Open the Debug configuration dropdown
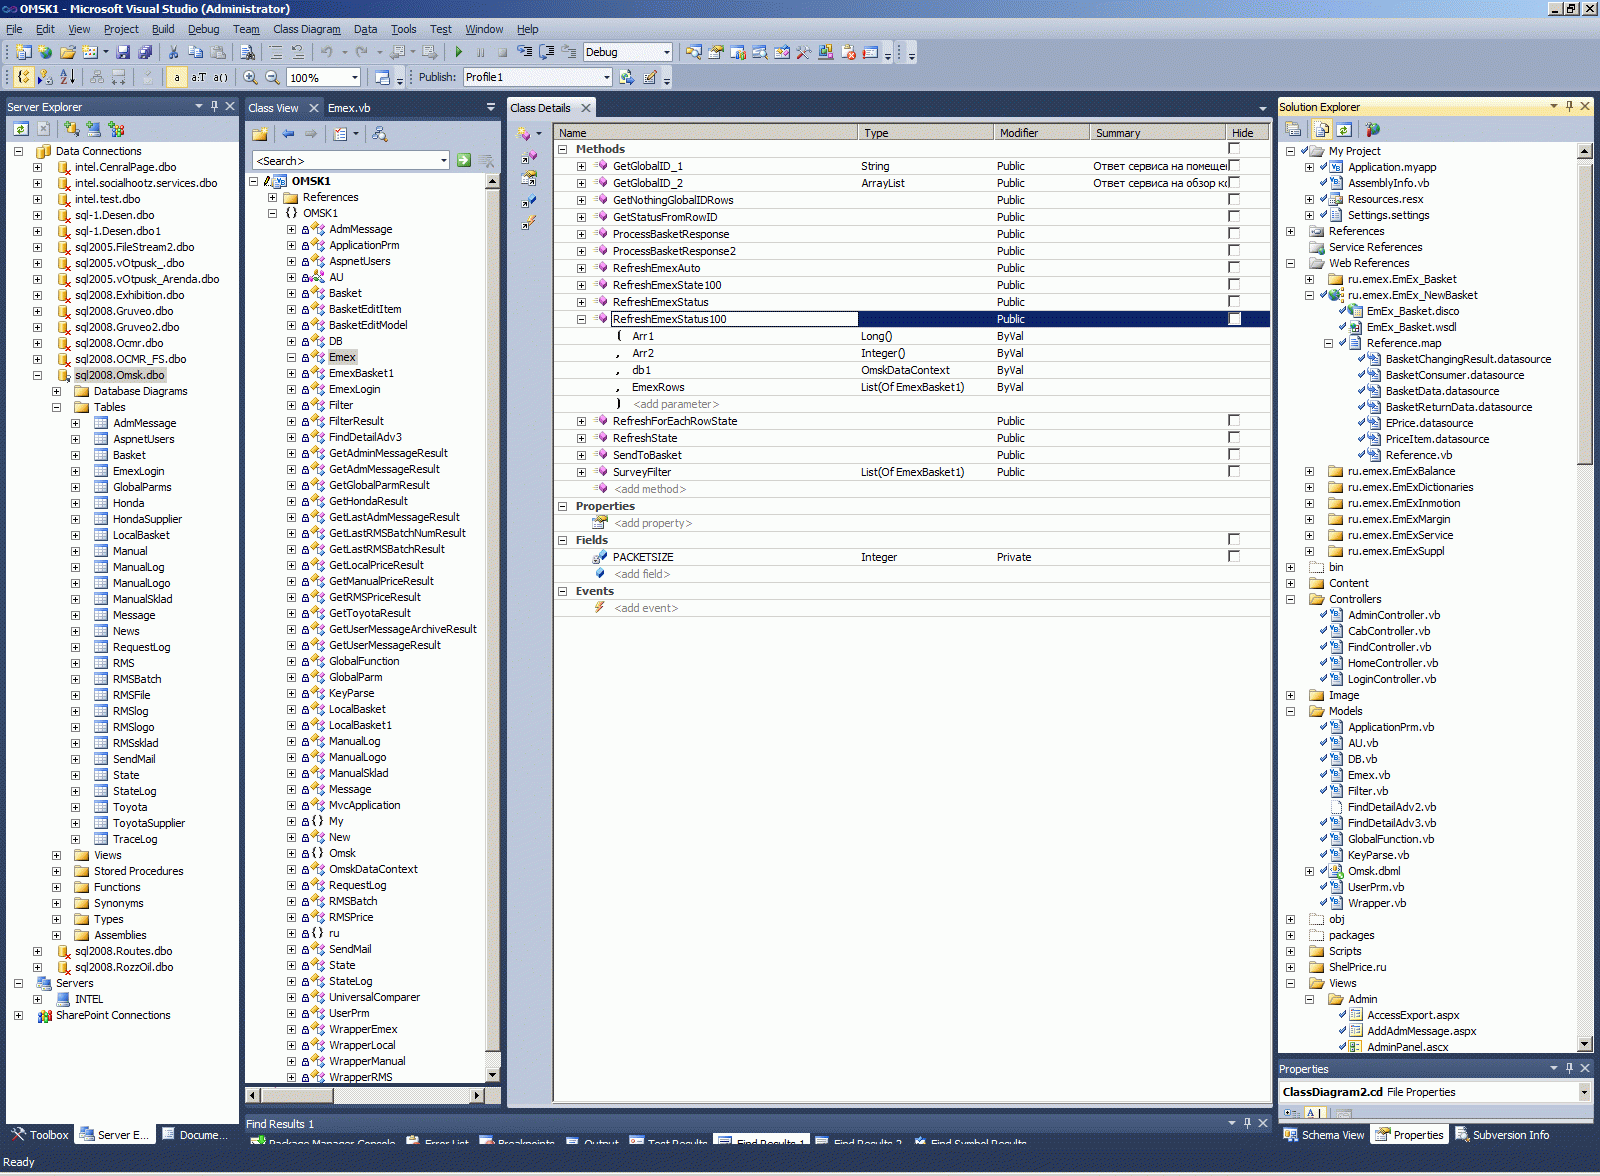The width and height of the screenshot is (1600, 1176). pyautogui.click(x=666, y=52)
